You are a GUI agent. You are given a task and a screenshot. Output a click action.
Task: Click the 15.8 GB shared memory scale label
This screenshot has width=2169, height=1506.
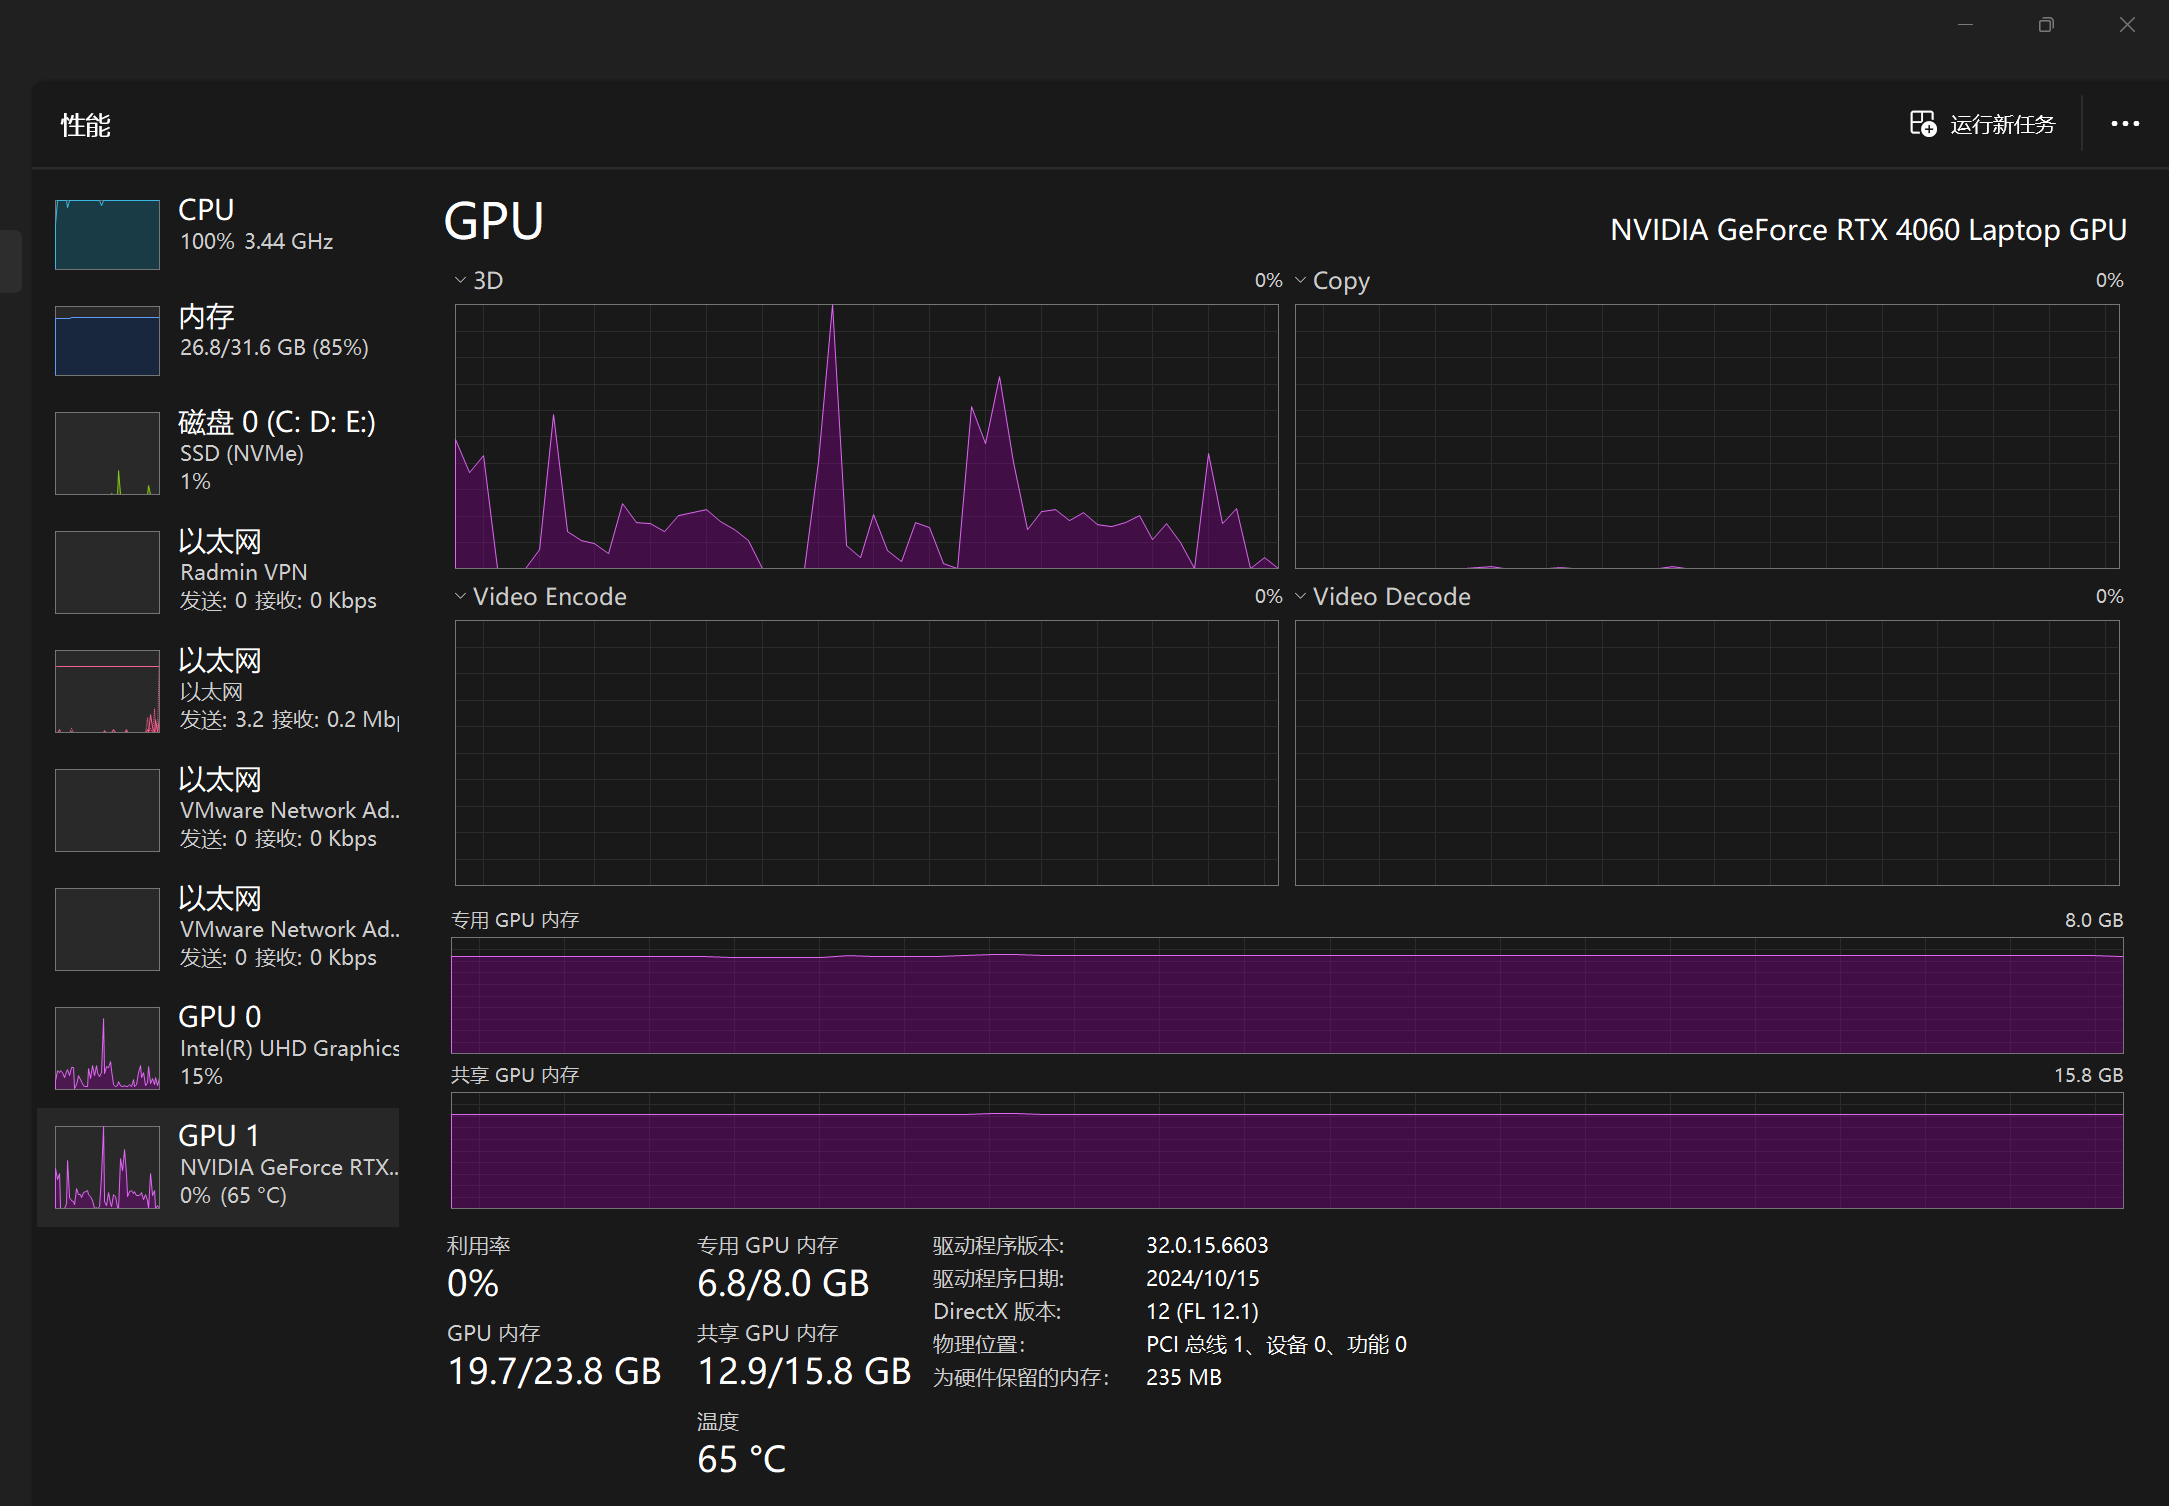point(2088,1075)
